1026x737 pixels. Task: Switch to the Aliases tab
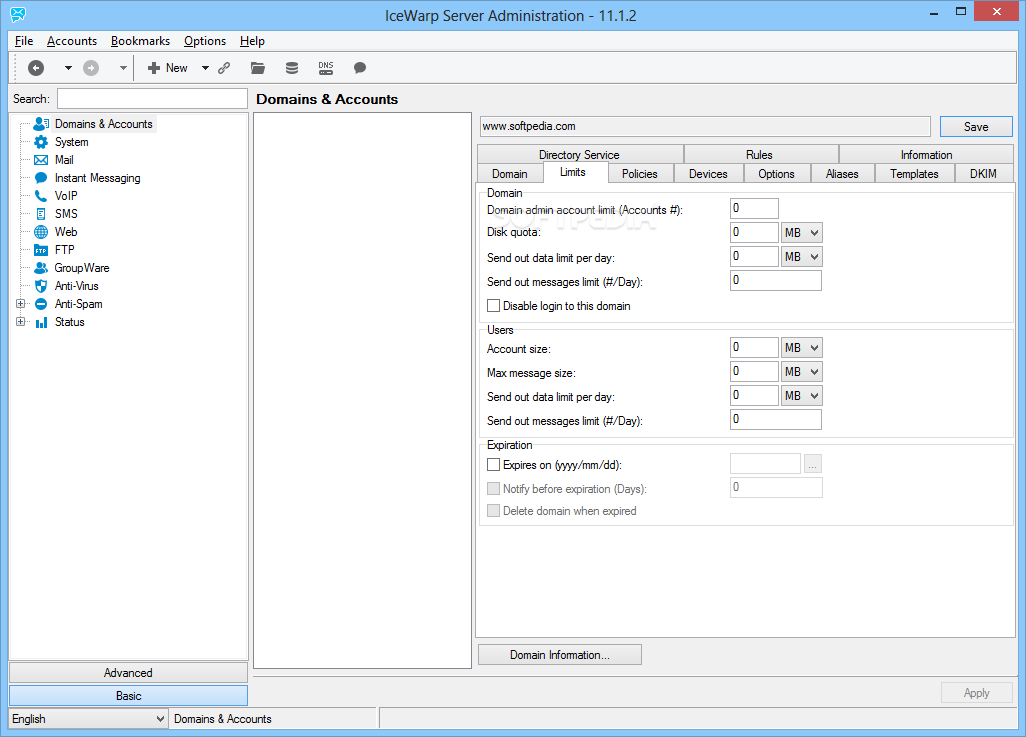pos(842,173)
